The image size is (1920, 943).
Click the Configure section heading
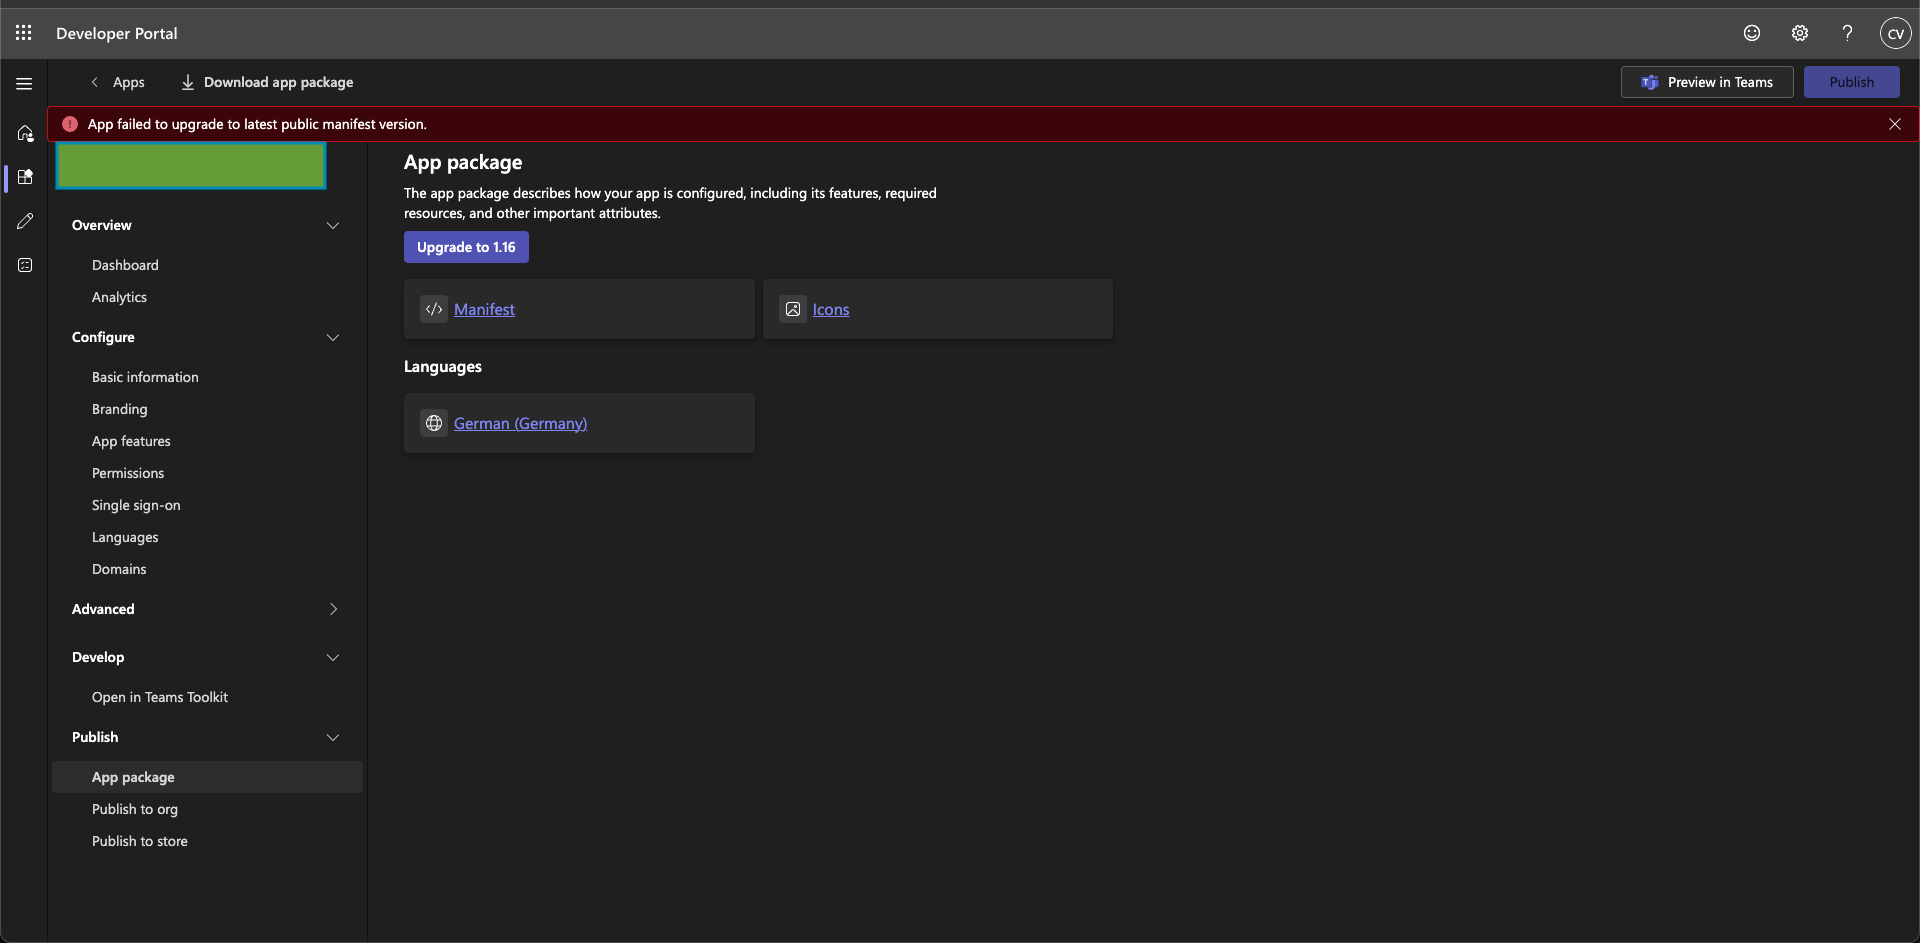pos(103,337)
